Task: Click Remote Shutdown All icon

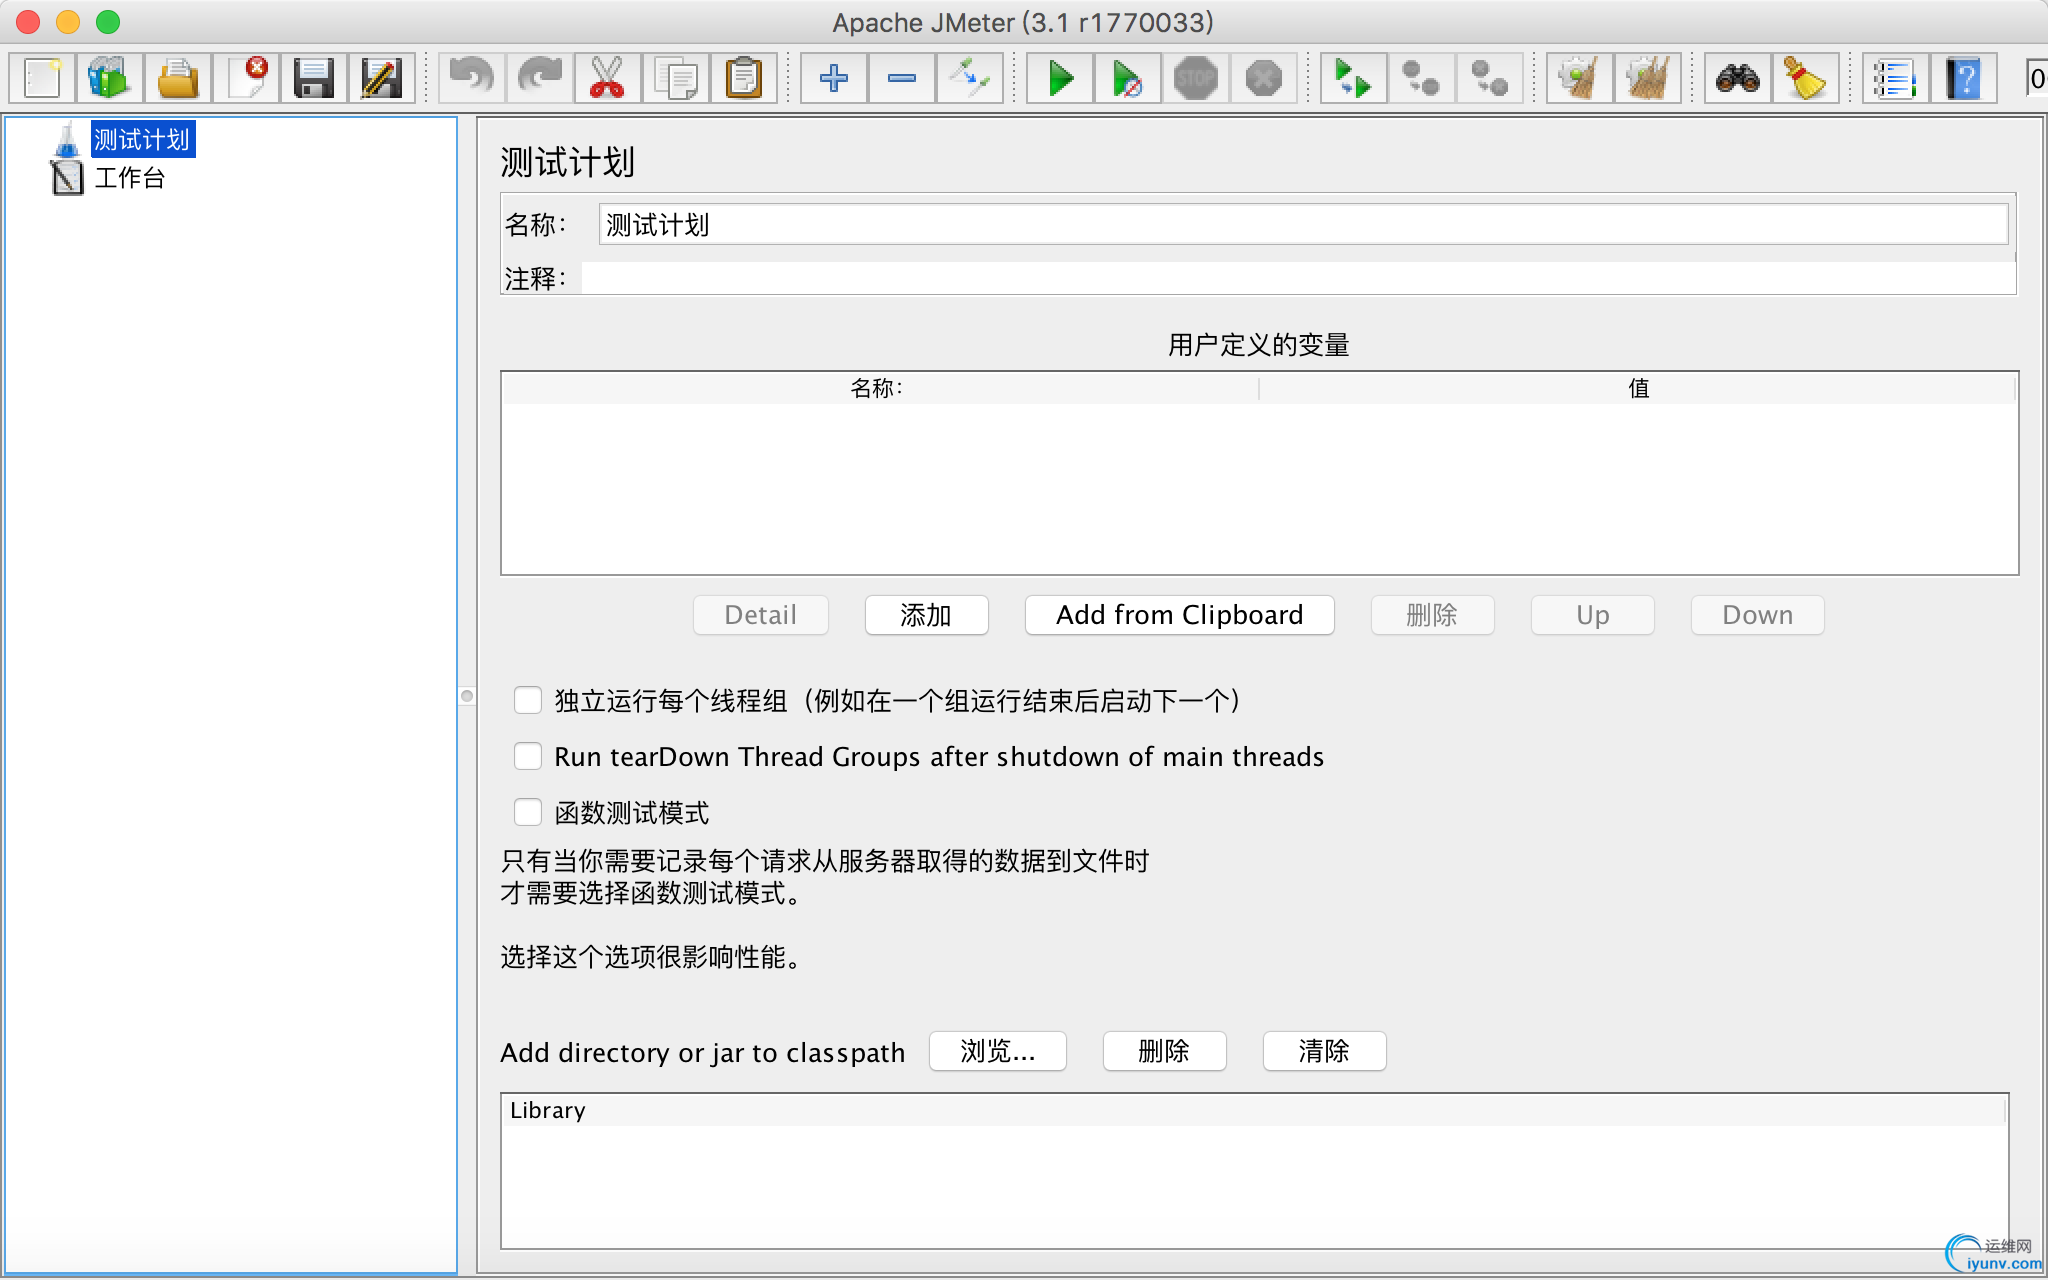Action: (x=1490, y=78)
